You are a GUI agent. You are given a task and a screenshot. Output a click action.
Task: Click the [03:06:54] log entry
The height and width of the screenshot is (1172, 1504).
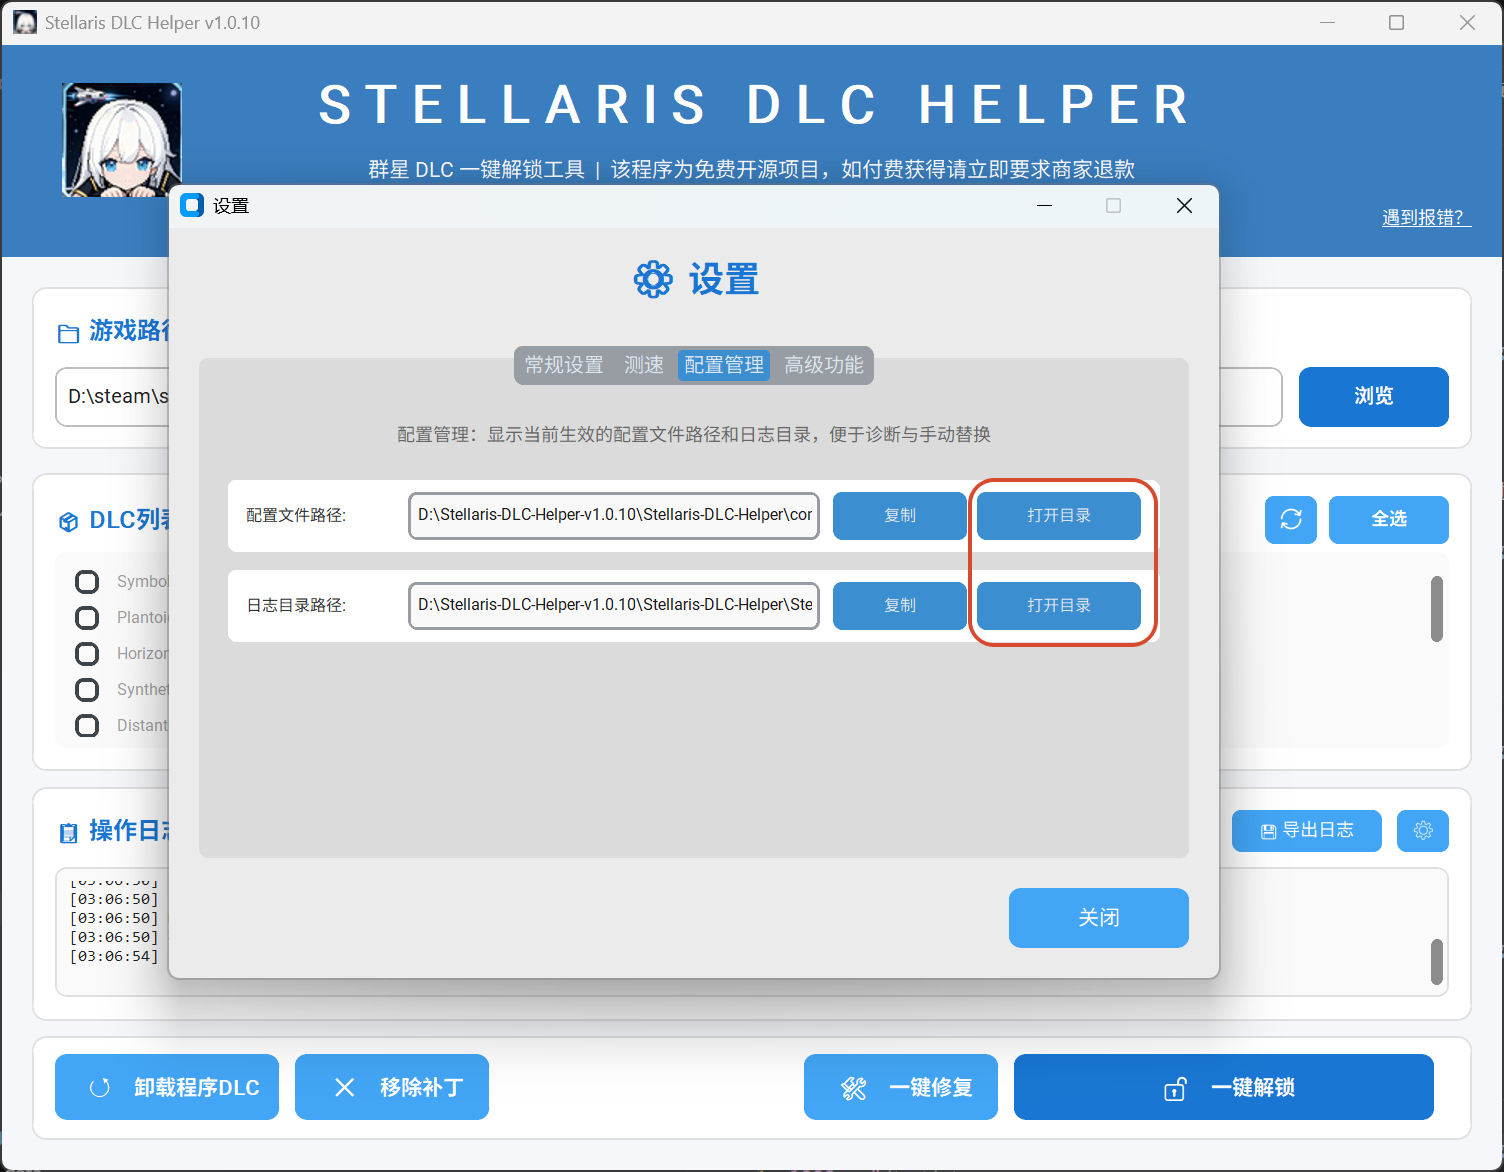(114, 957)
